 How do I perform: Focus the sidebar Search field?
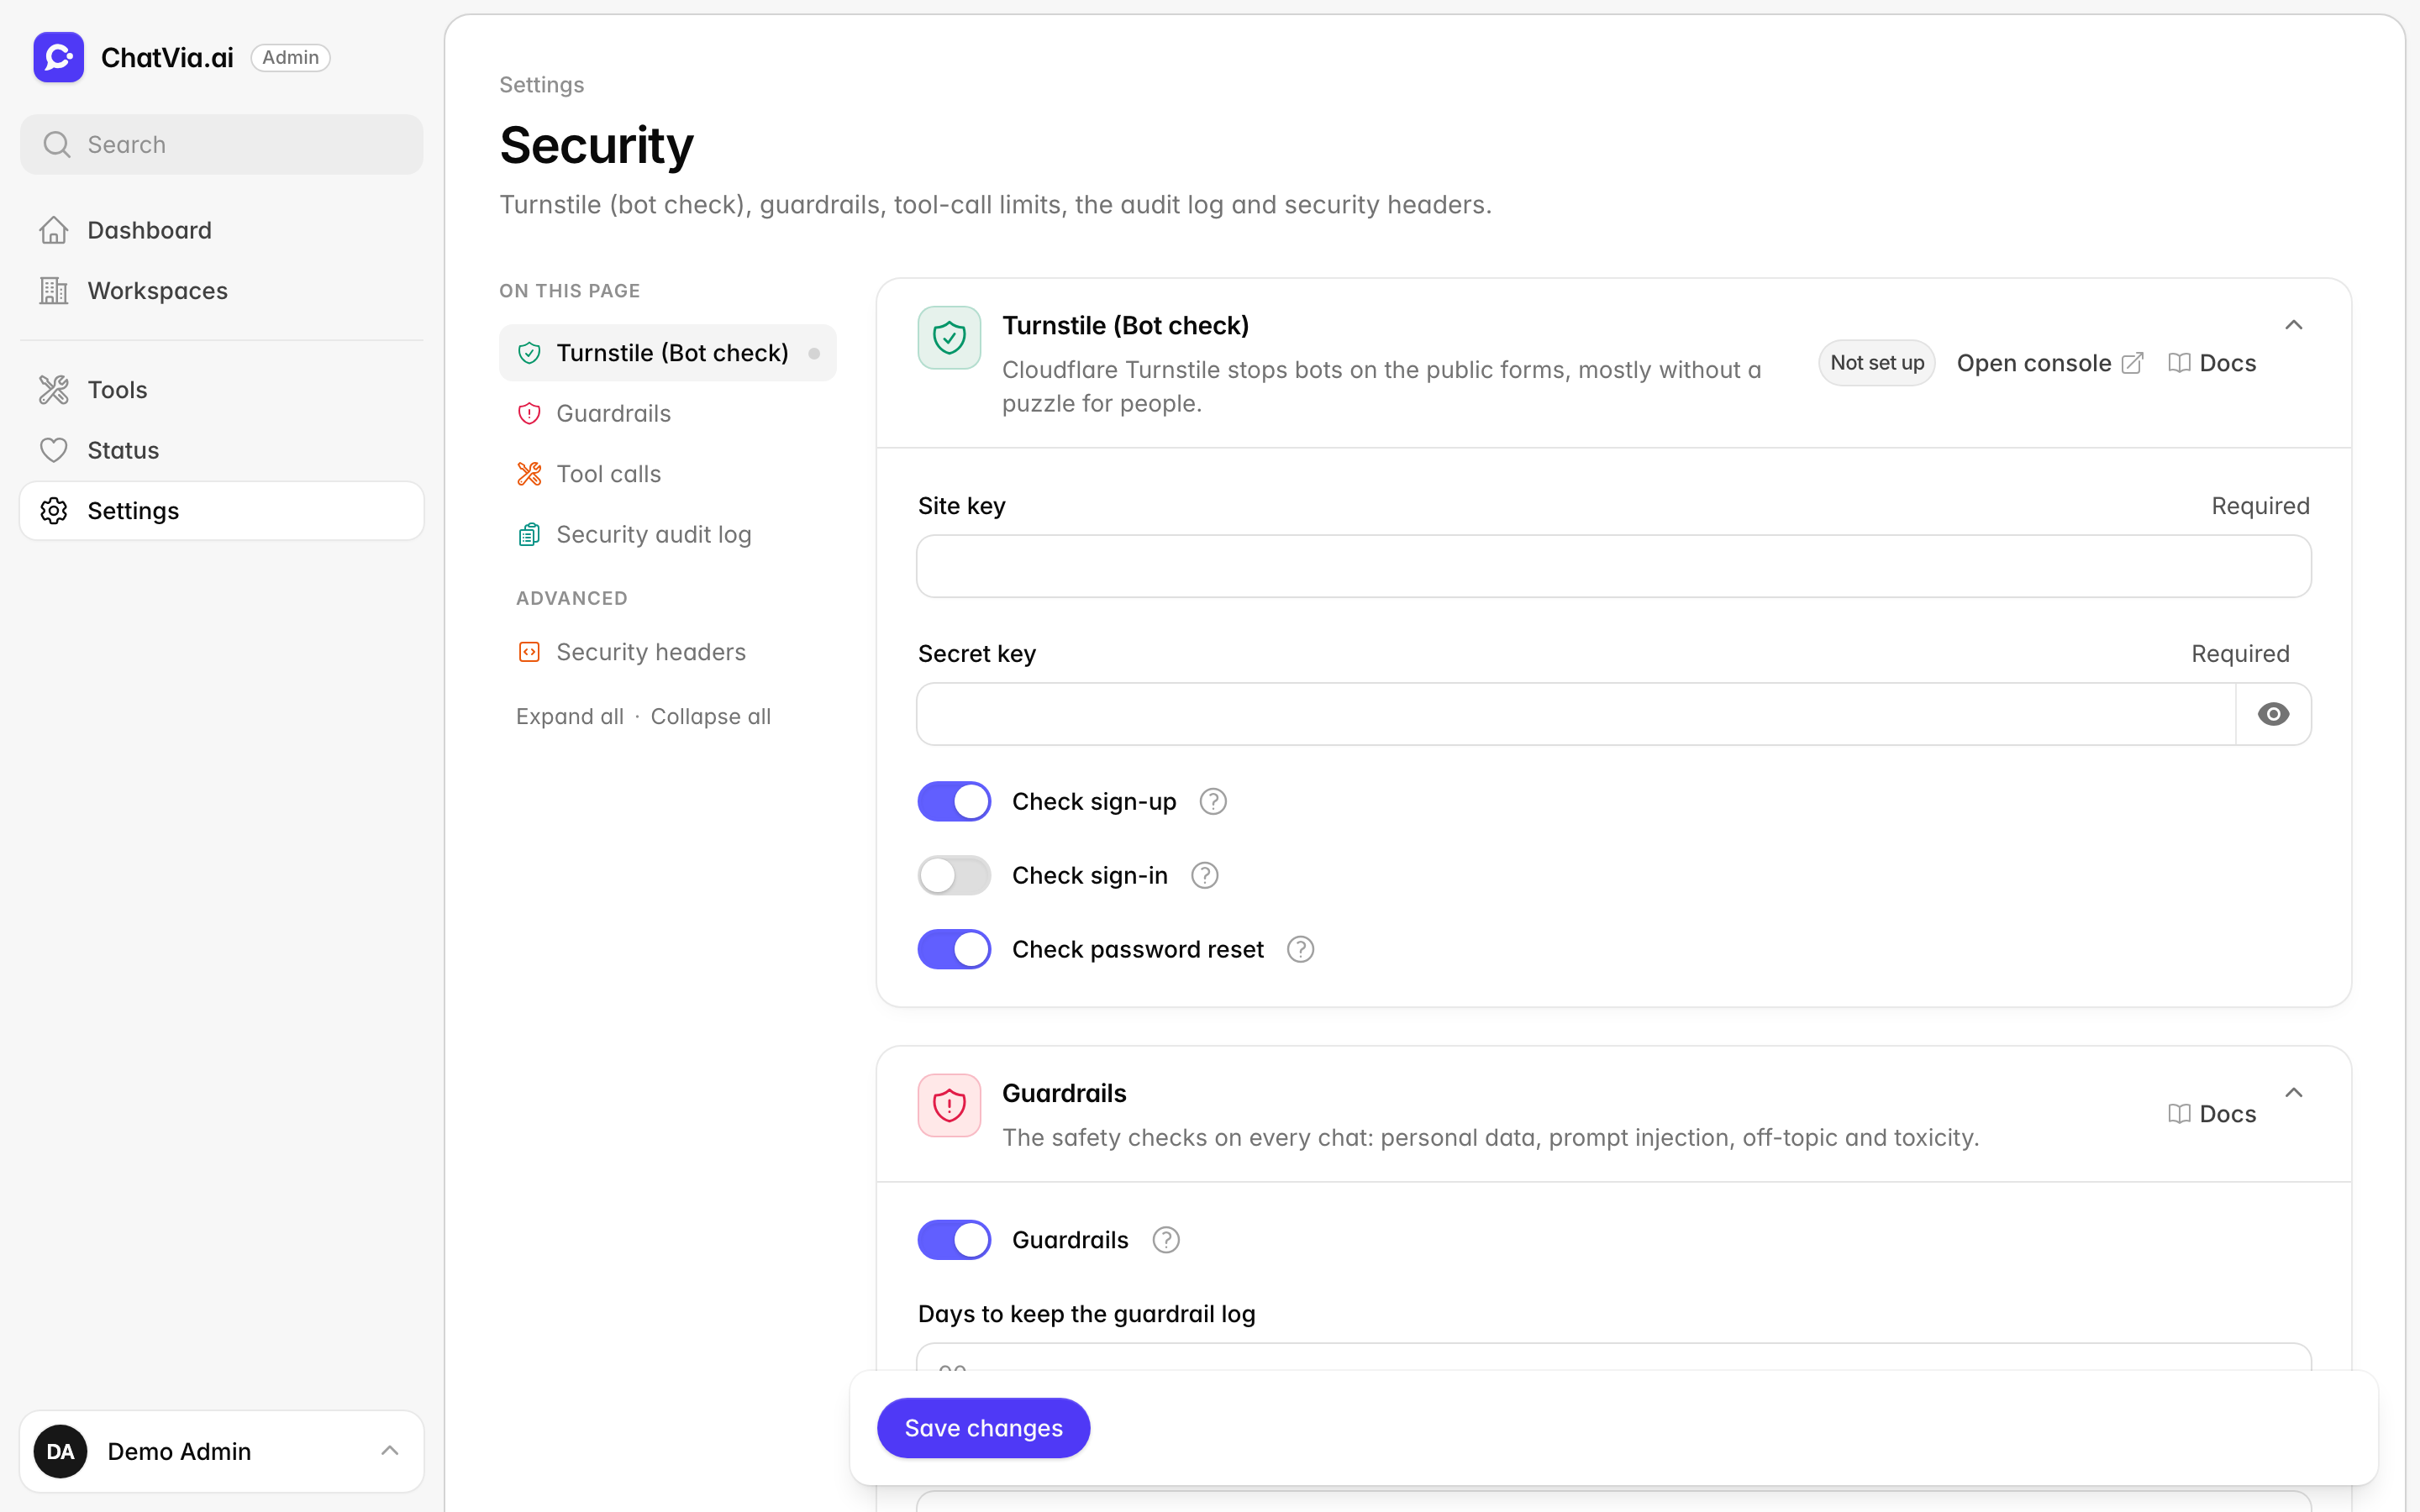[222, 145]
